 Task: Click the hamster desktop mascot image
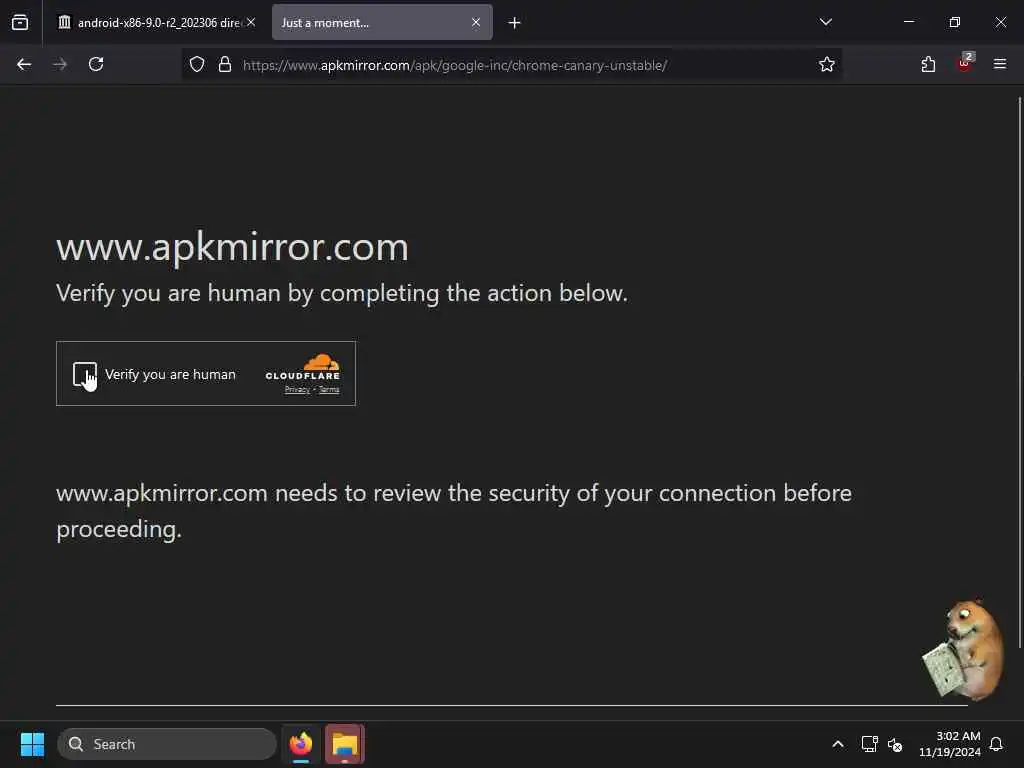point(963,648)
